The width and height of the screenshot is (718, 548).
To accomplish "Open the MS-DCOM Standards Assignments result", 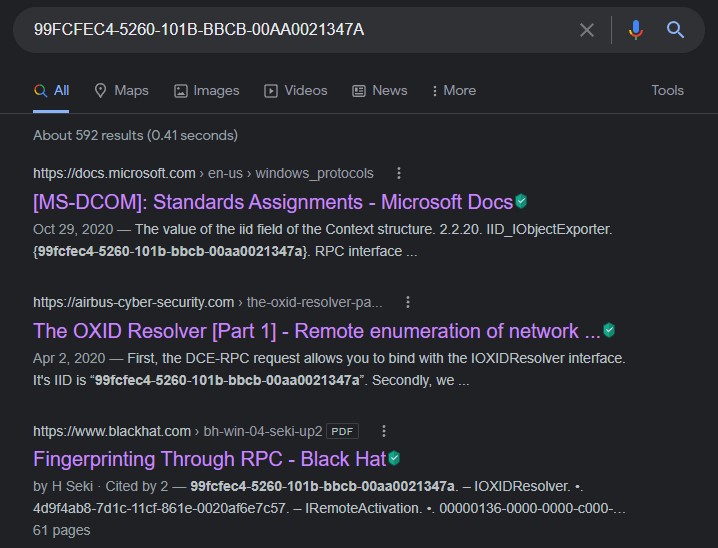I will (x=273, y=202).
